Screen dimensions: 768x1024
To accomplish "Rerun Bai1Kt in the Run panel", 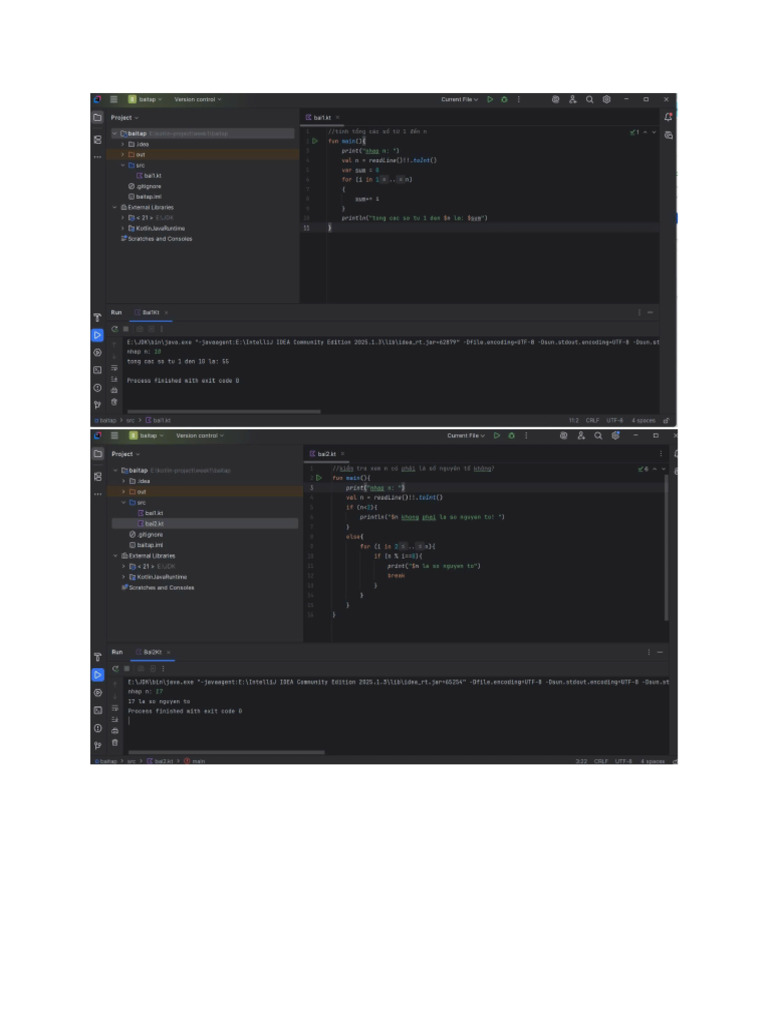I will click(115, 329).
